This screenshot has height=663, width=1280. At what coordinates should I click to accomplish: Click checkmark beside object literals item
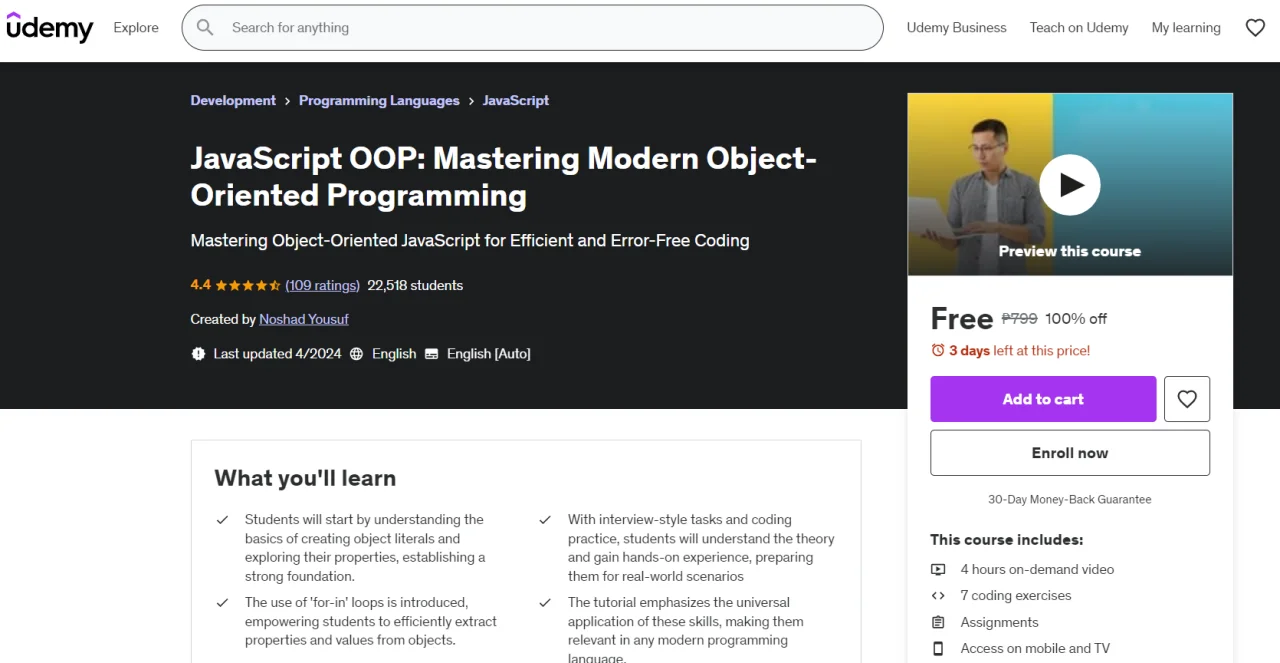coord(222,520)
